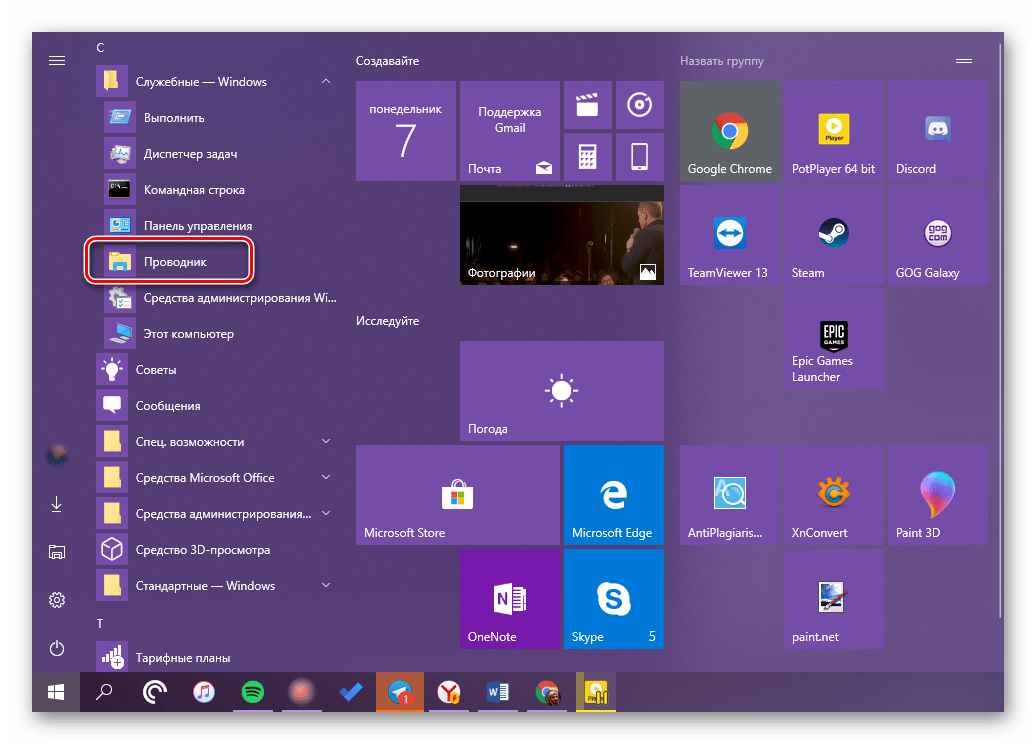Open Microsoft Word from the taskbar

pos(498,692)
